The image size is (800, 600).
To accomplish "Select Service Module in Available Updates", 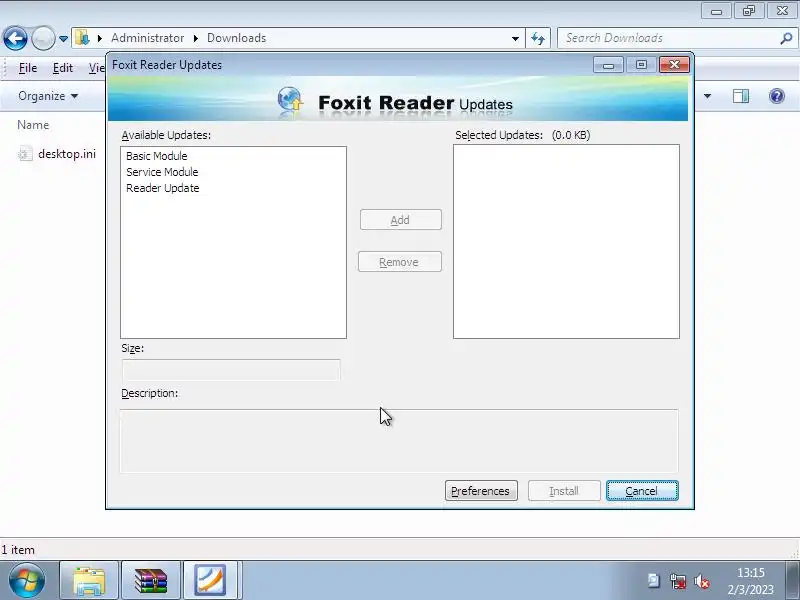I will (162, 172).
